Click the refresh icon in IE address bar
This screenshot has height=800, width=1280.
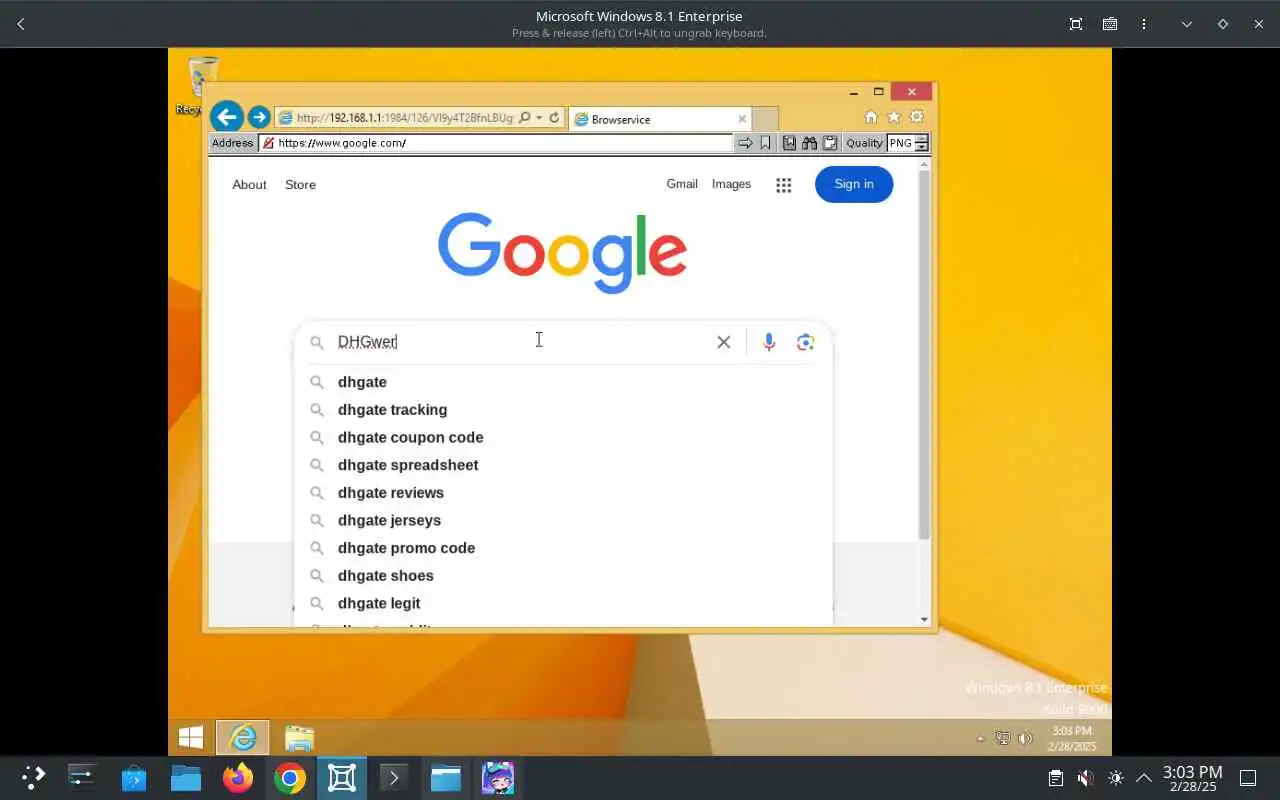pos(554,118)
